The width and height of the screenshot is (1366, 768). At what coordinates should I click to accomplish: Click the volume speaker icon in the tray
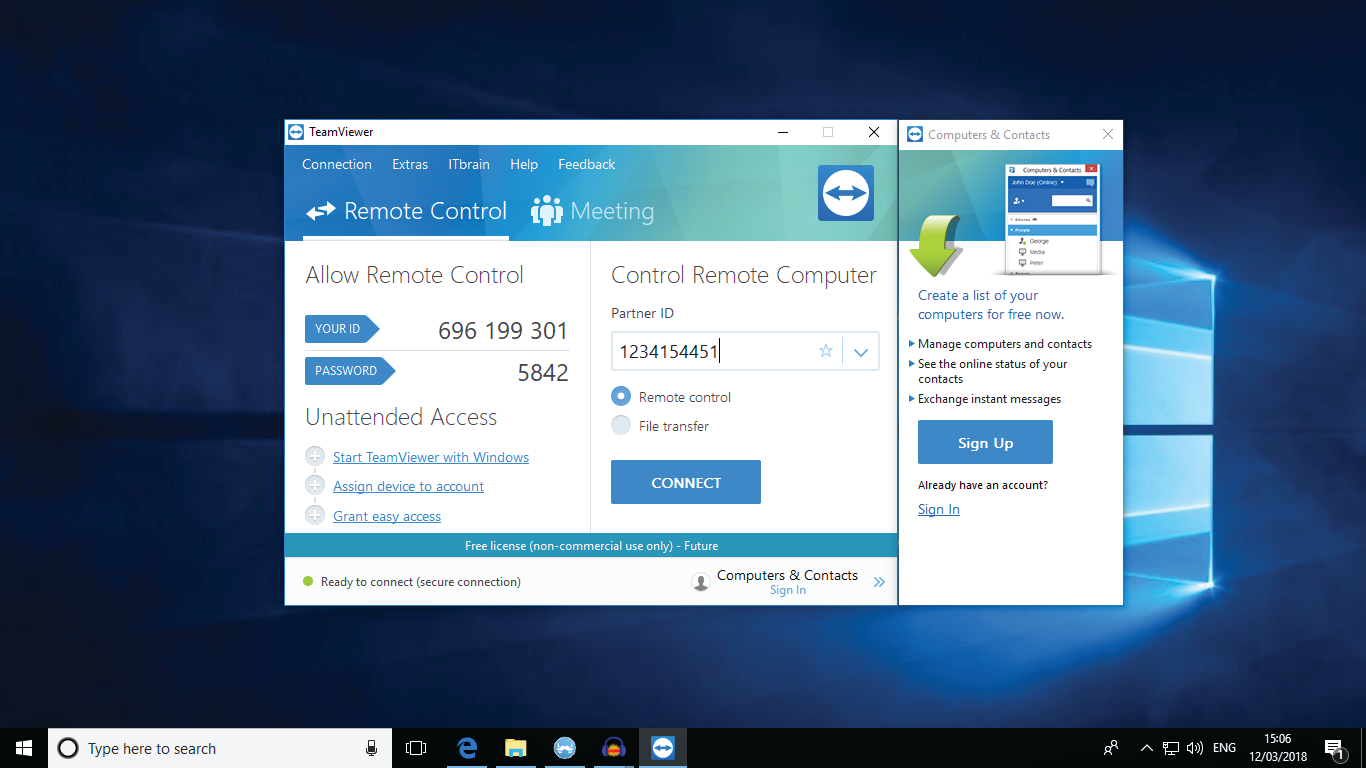[x=1194, y=748]
